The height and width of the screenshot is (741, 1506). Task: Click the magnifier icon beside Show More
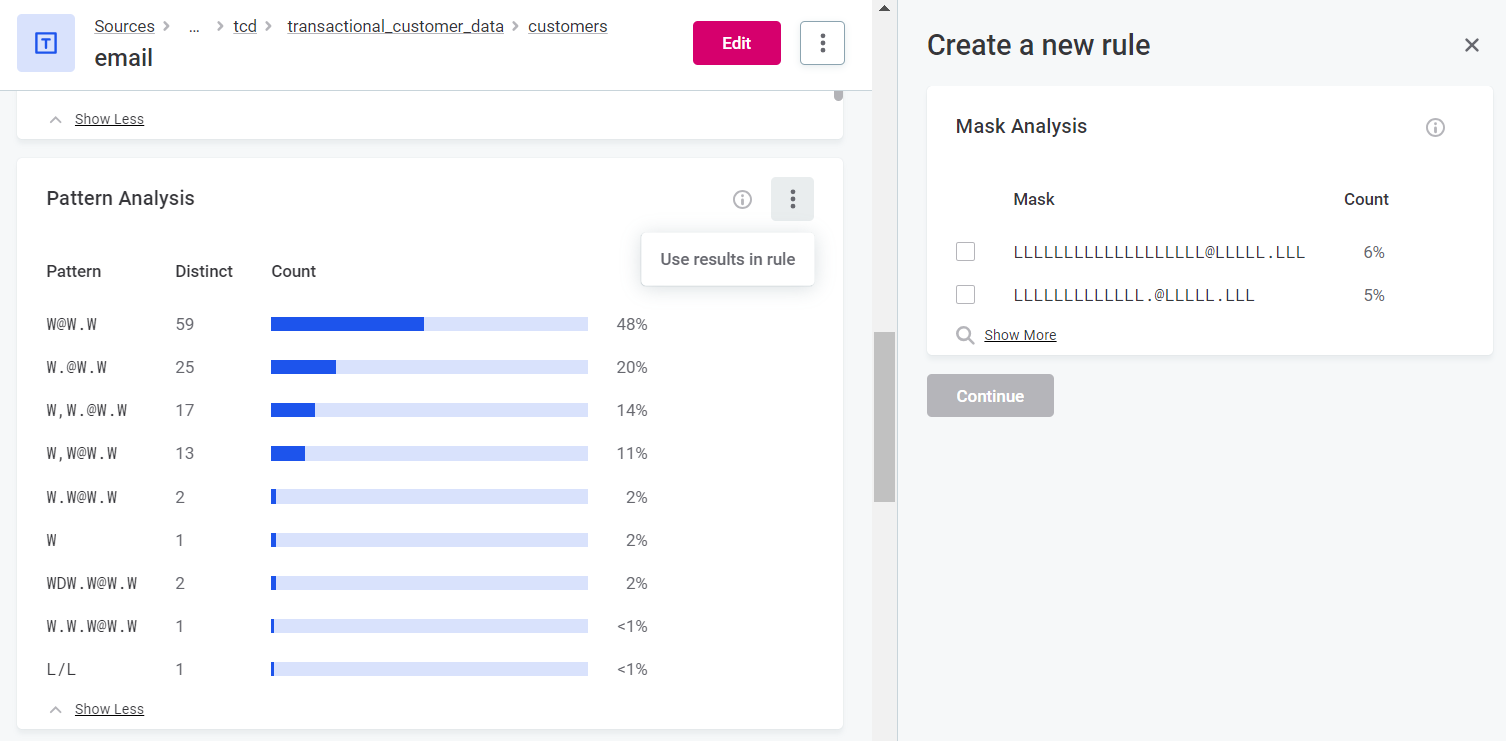965,335
